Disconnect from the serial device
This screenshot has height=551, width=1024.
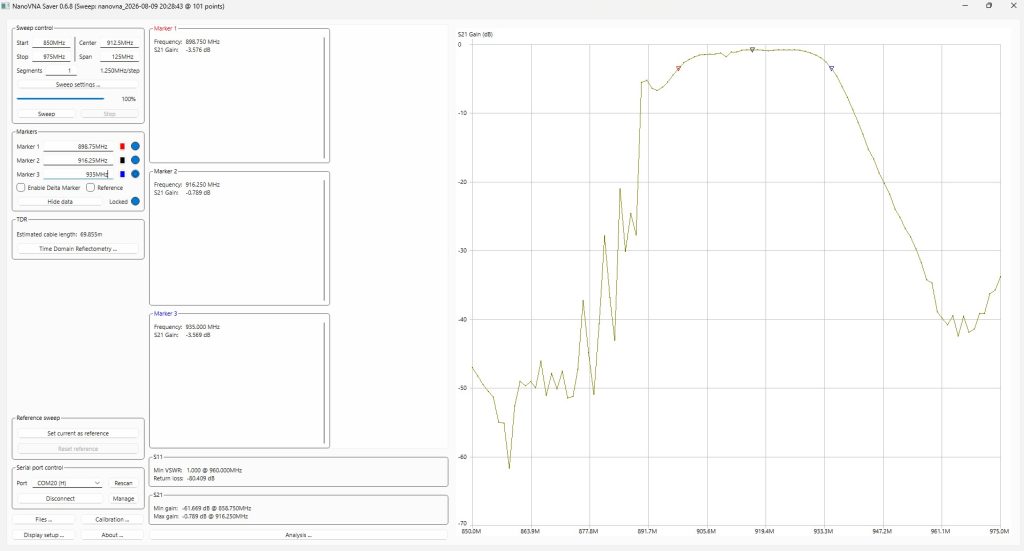tap(60, 499)
